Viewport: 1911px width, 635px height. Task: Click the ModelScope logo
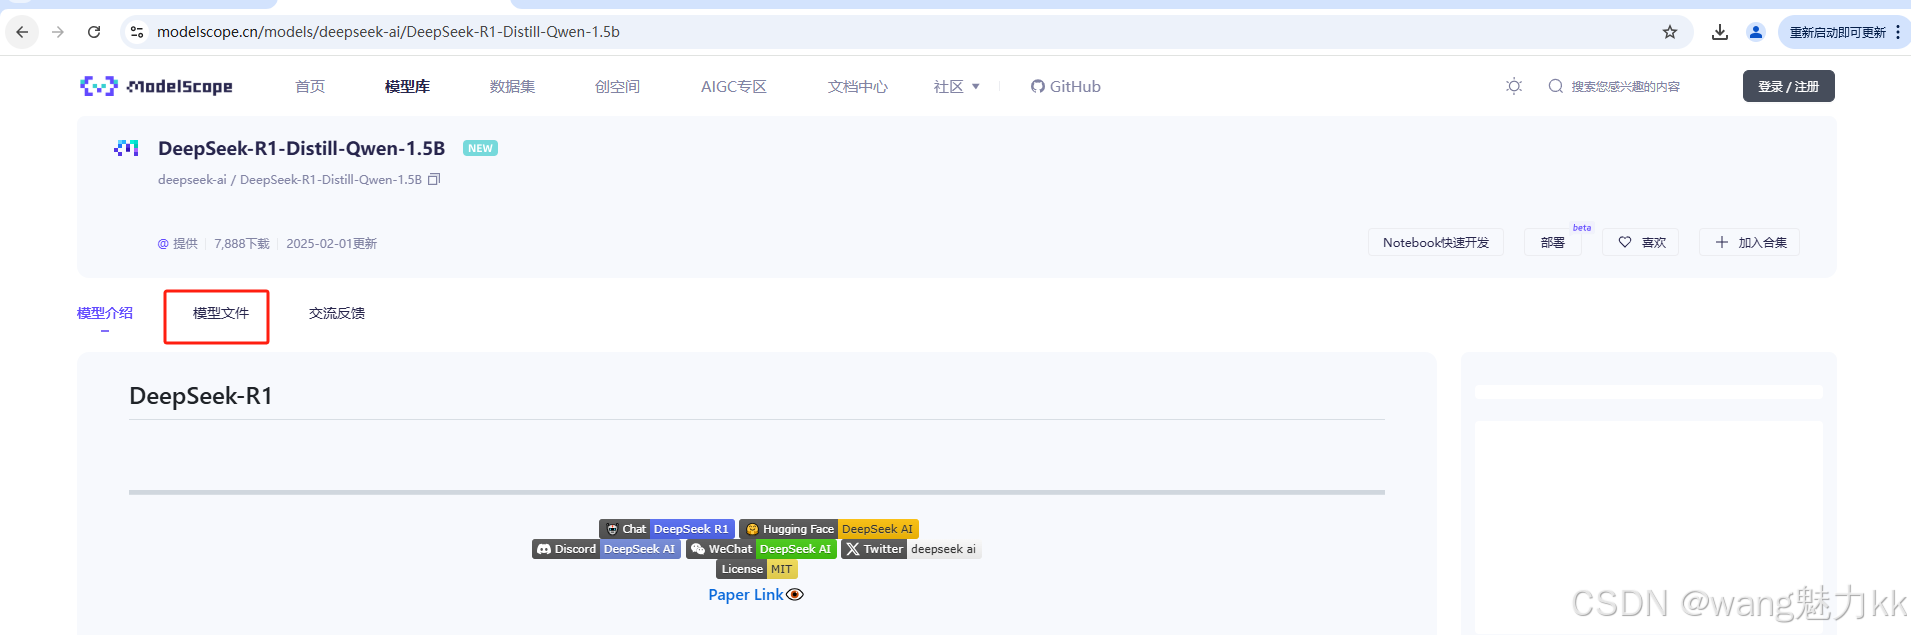pyautogui.click(x=156, y=86)
